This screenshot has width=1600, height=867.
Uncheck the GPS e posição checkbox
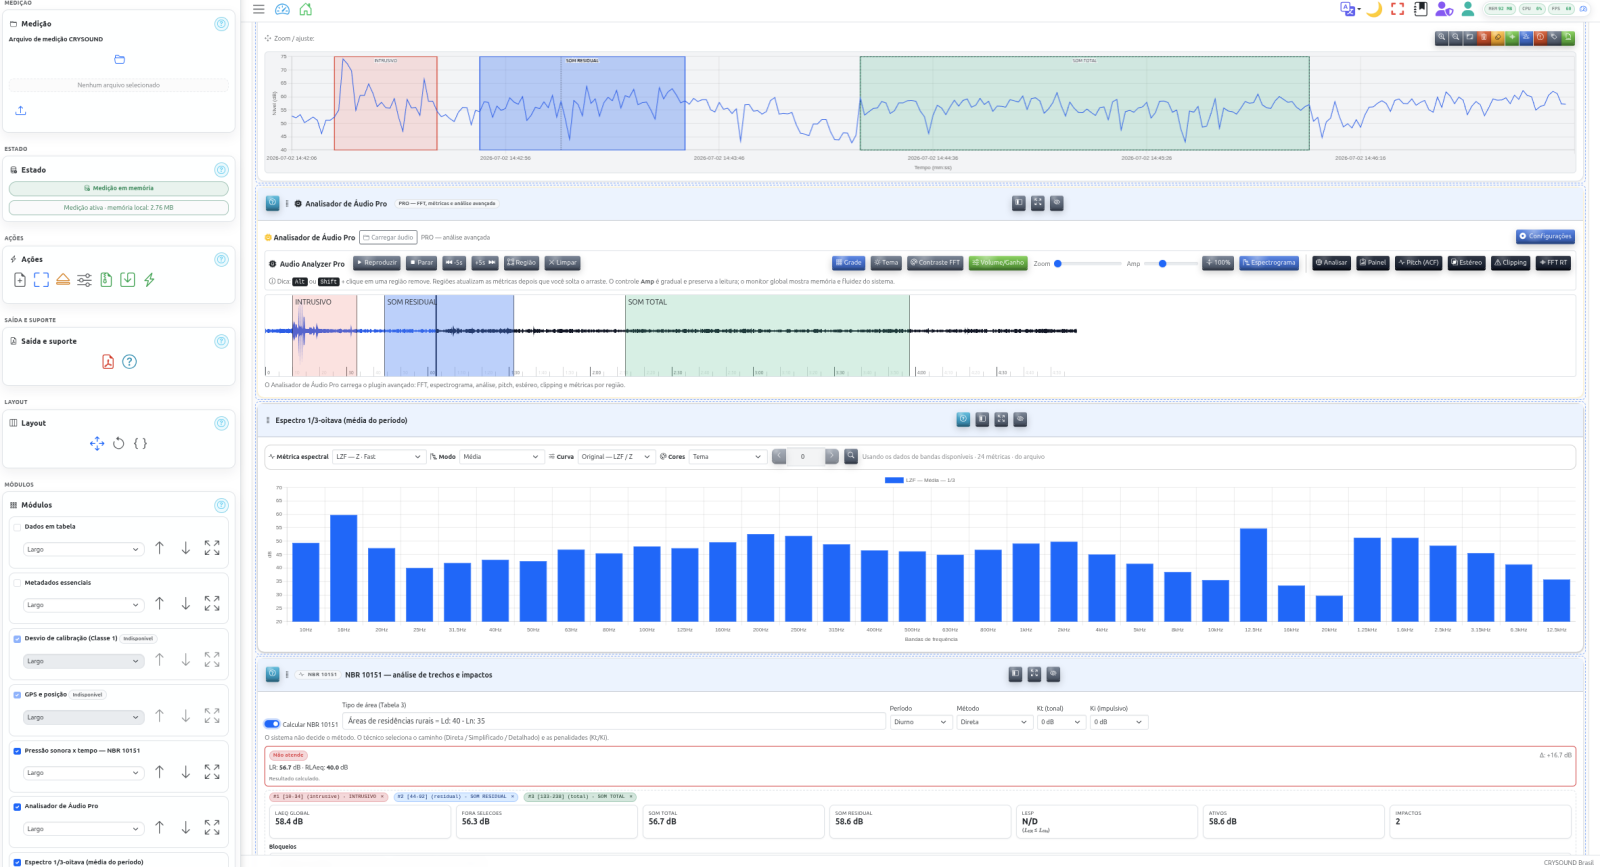pyautogui.click(x=17, y=694)
